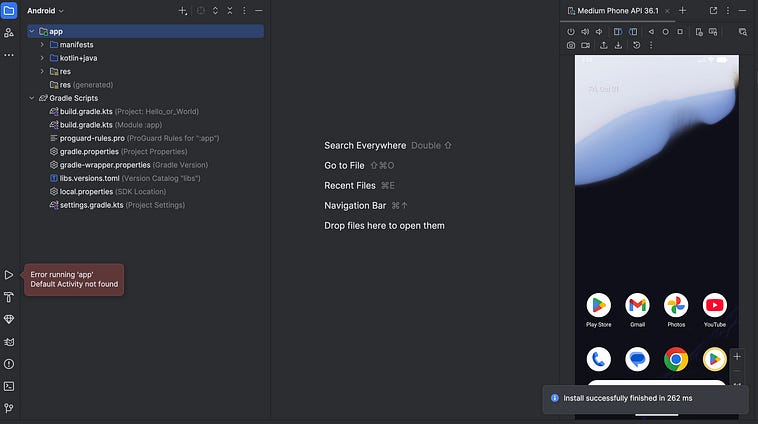Tap Chrome app in emulator
This screenshot has width=758, height=424.
(676, 359)
